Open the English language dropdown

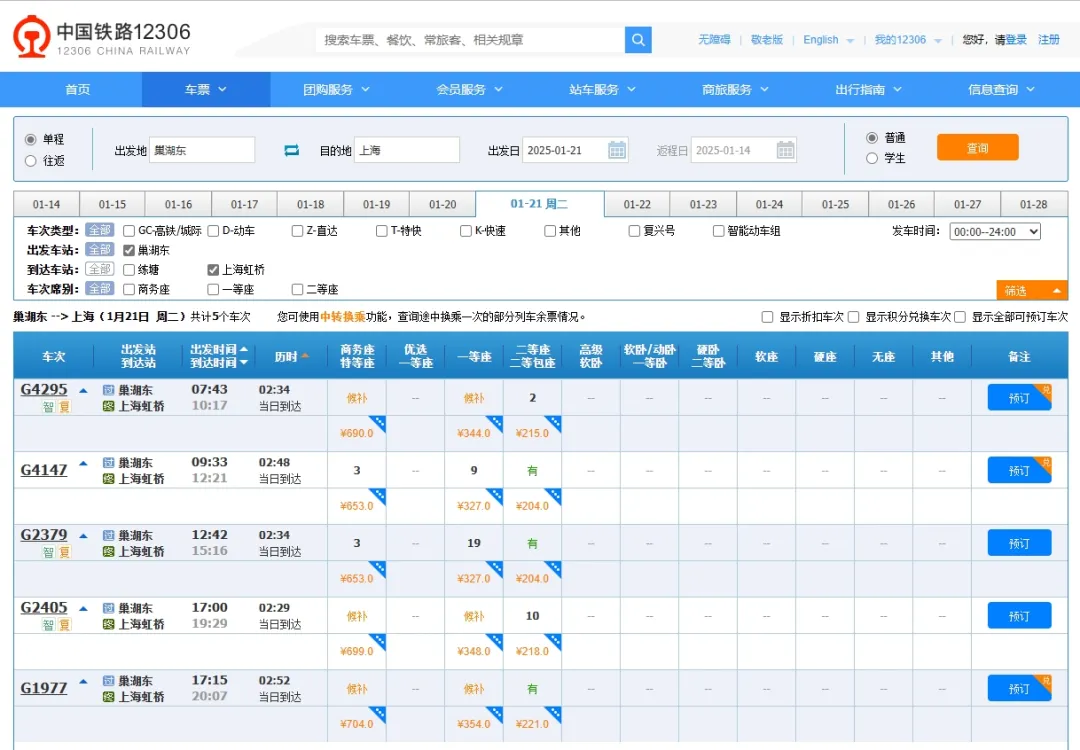828,40
